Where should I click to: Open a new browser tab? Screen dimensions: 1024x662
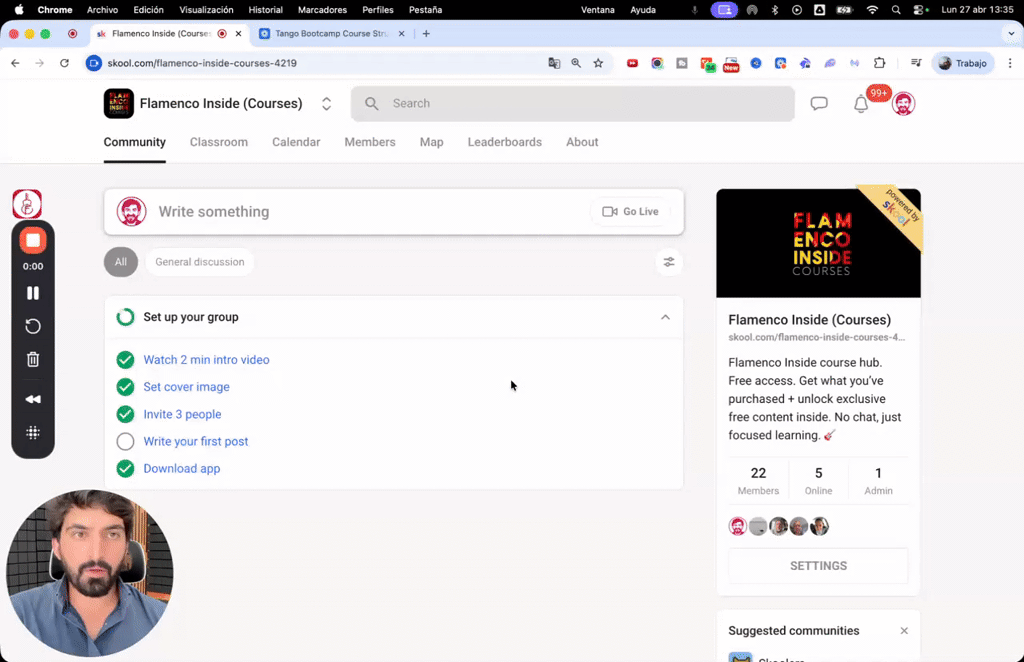[x=426, y=33]
